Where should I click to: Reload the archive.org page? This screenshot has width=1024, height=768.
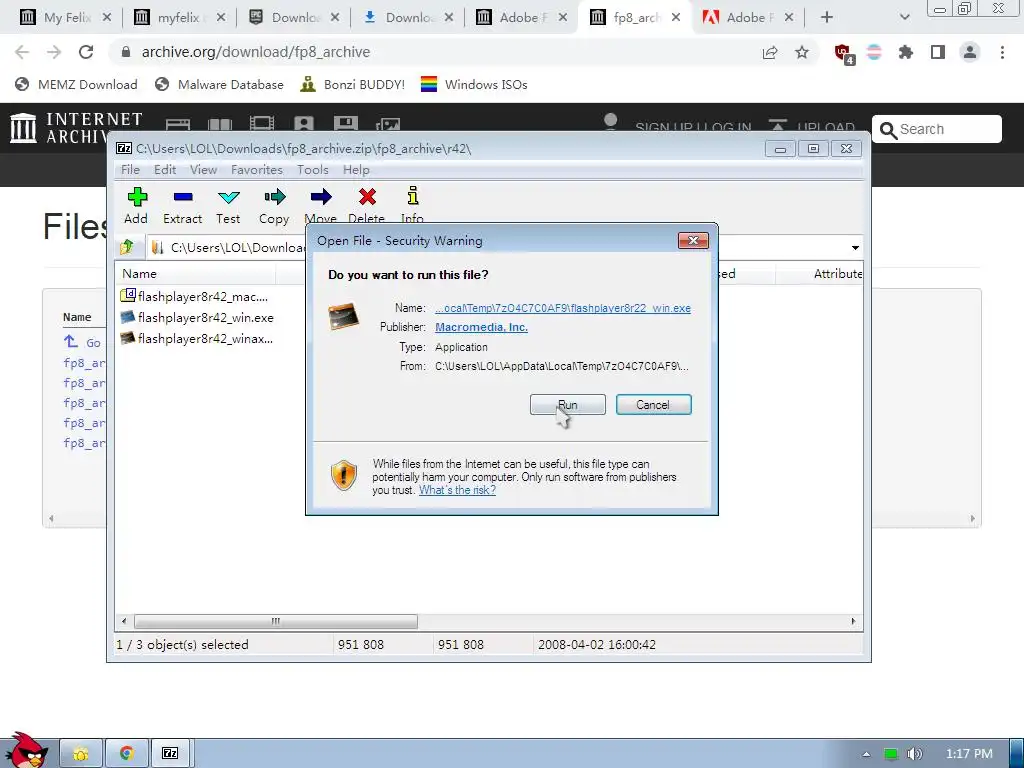click(86, 52)
